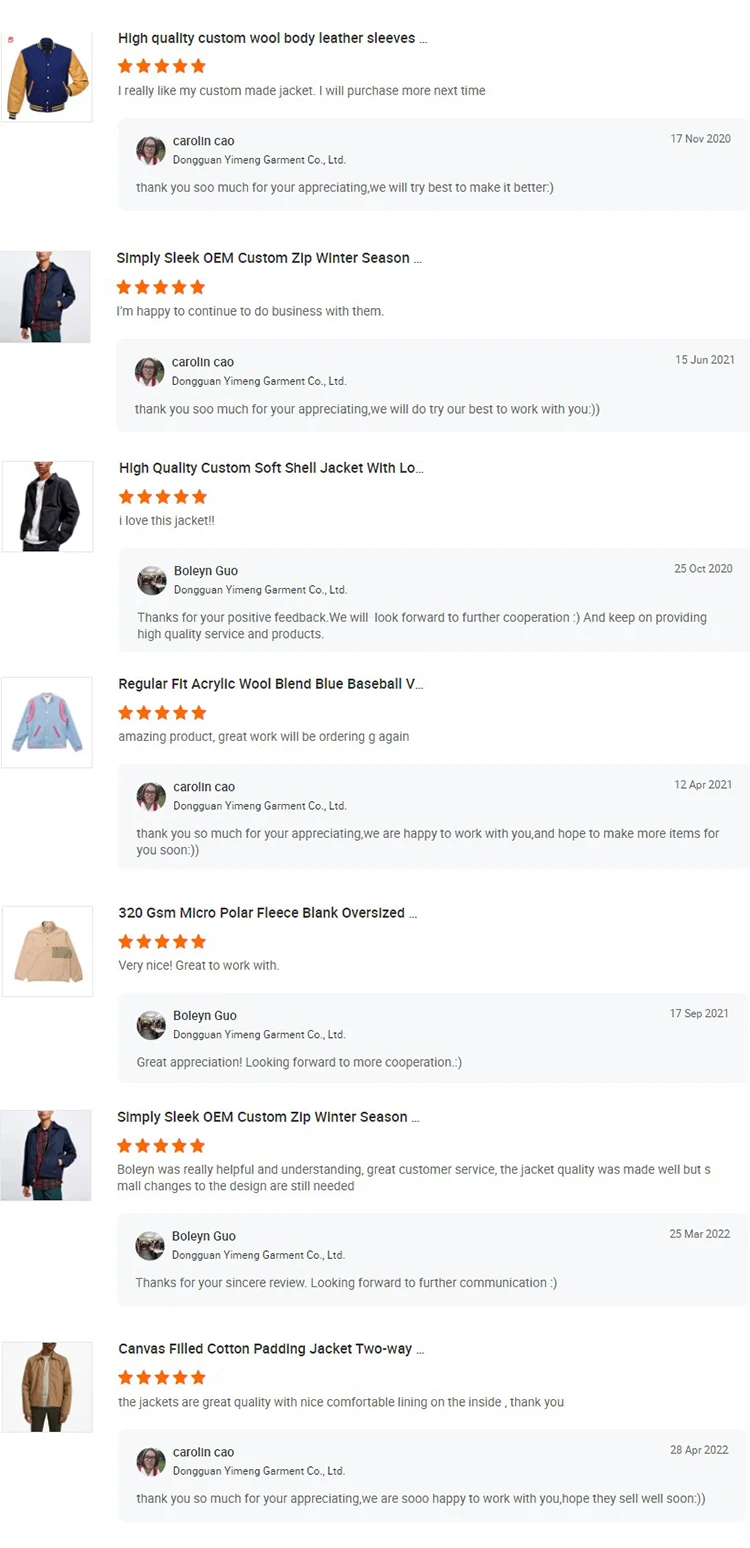Click the light blue baseball jacket thumbnail
750x1548 pixels.
(47, 722)
